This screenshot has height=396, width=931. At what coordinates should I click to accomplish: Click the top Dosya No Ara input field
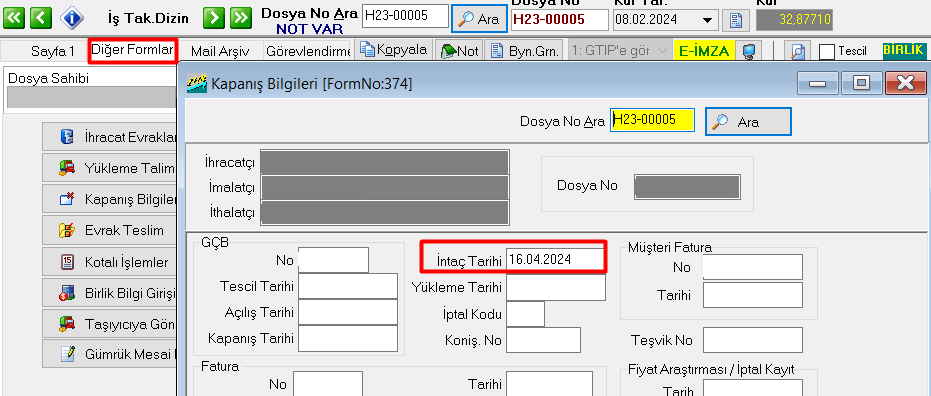pyautogui.click(x=405, y=15)
